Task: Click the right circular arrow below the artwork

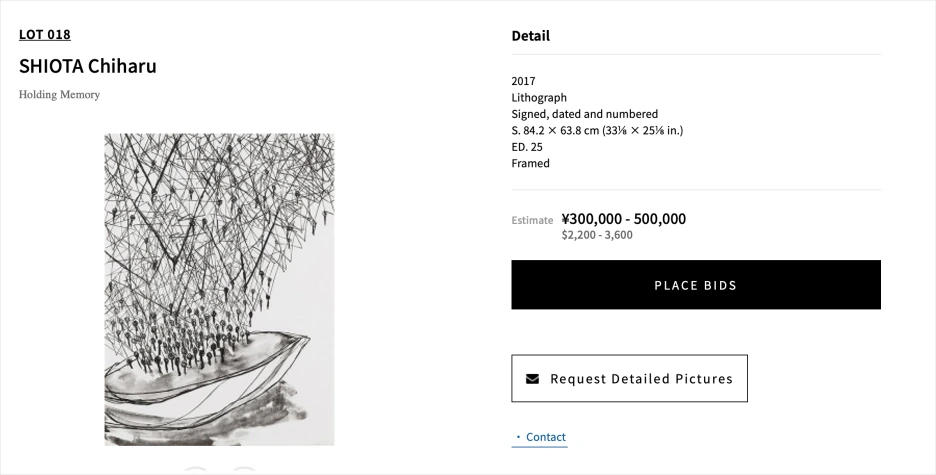Action: point(243,471)
